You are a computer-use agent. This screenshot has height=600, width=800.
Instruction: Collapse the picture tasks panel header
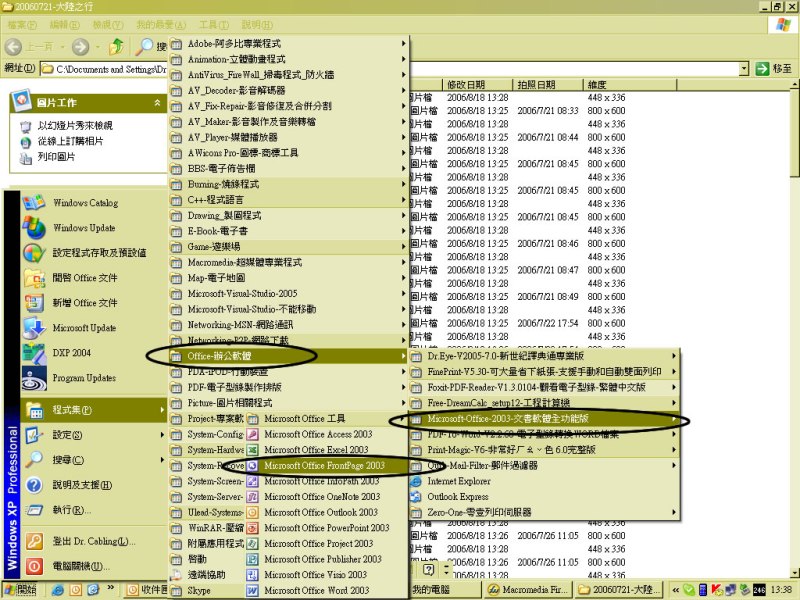click(x=157, y=103)
